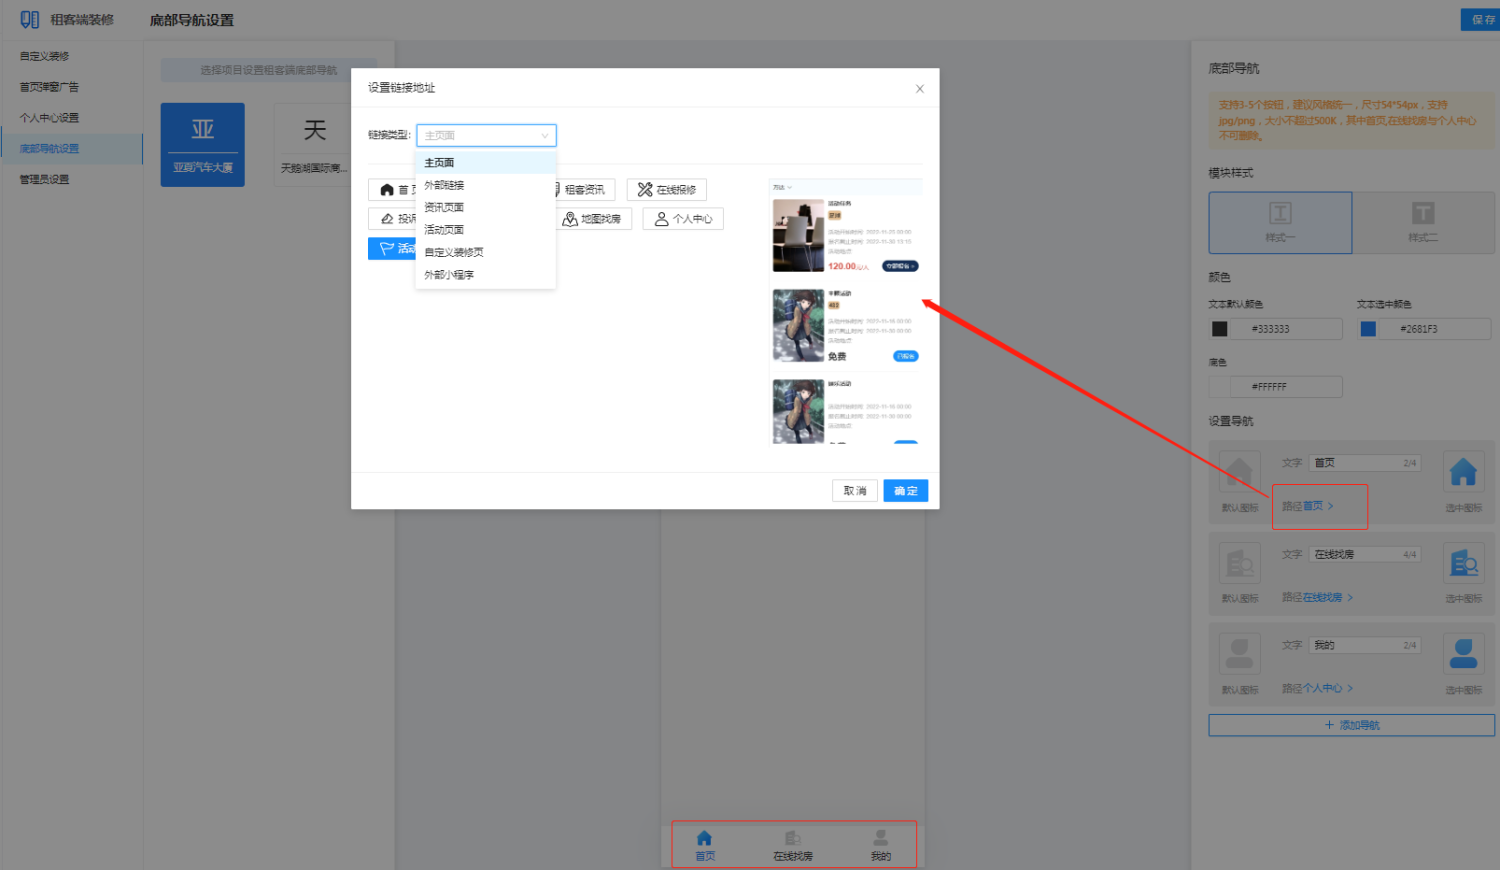
Task: Click the 文字 input containing 在线找房
Action: point(1364,554)
